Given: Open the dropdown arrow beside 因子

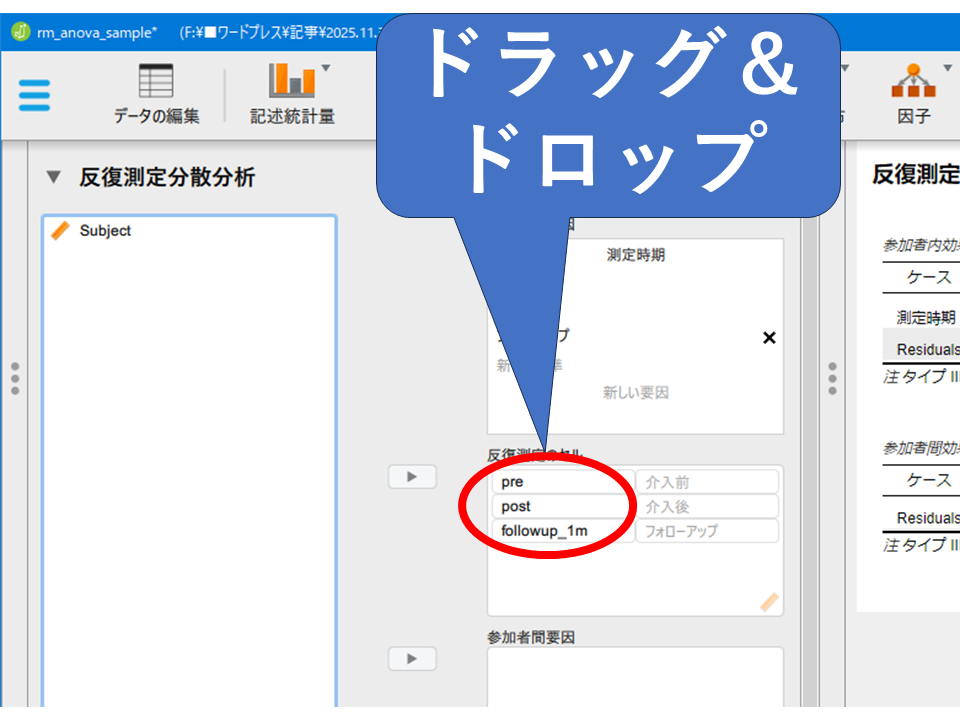Looking at the screenshot, I should (946, 69).
